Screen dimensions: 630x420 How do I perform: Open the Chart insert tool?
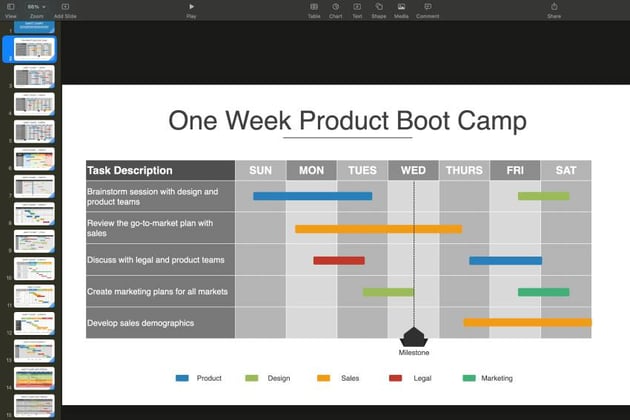336,8
